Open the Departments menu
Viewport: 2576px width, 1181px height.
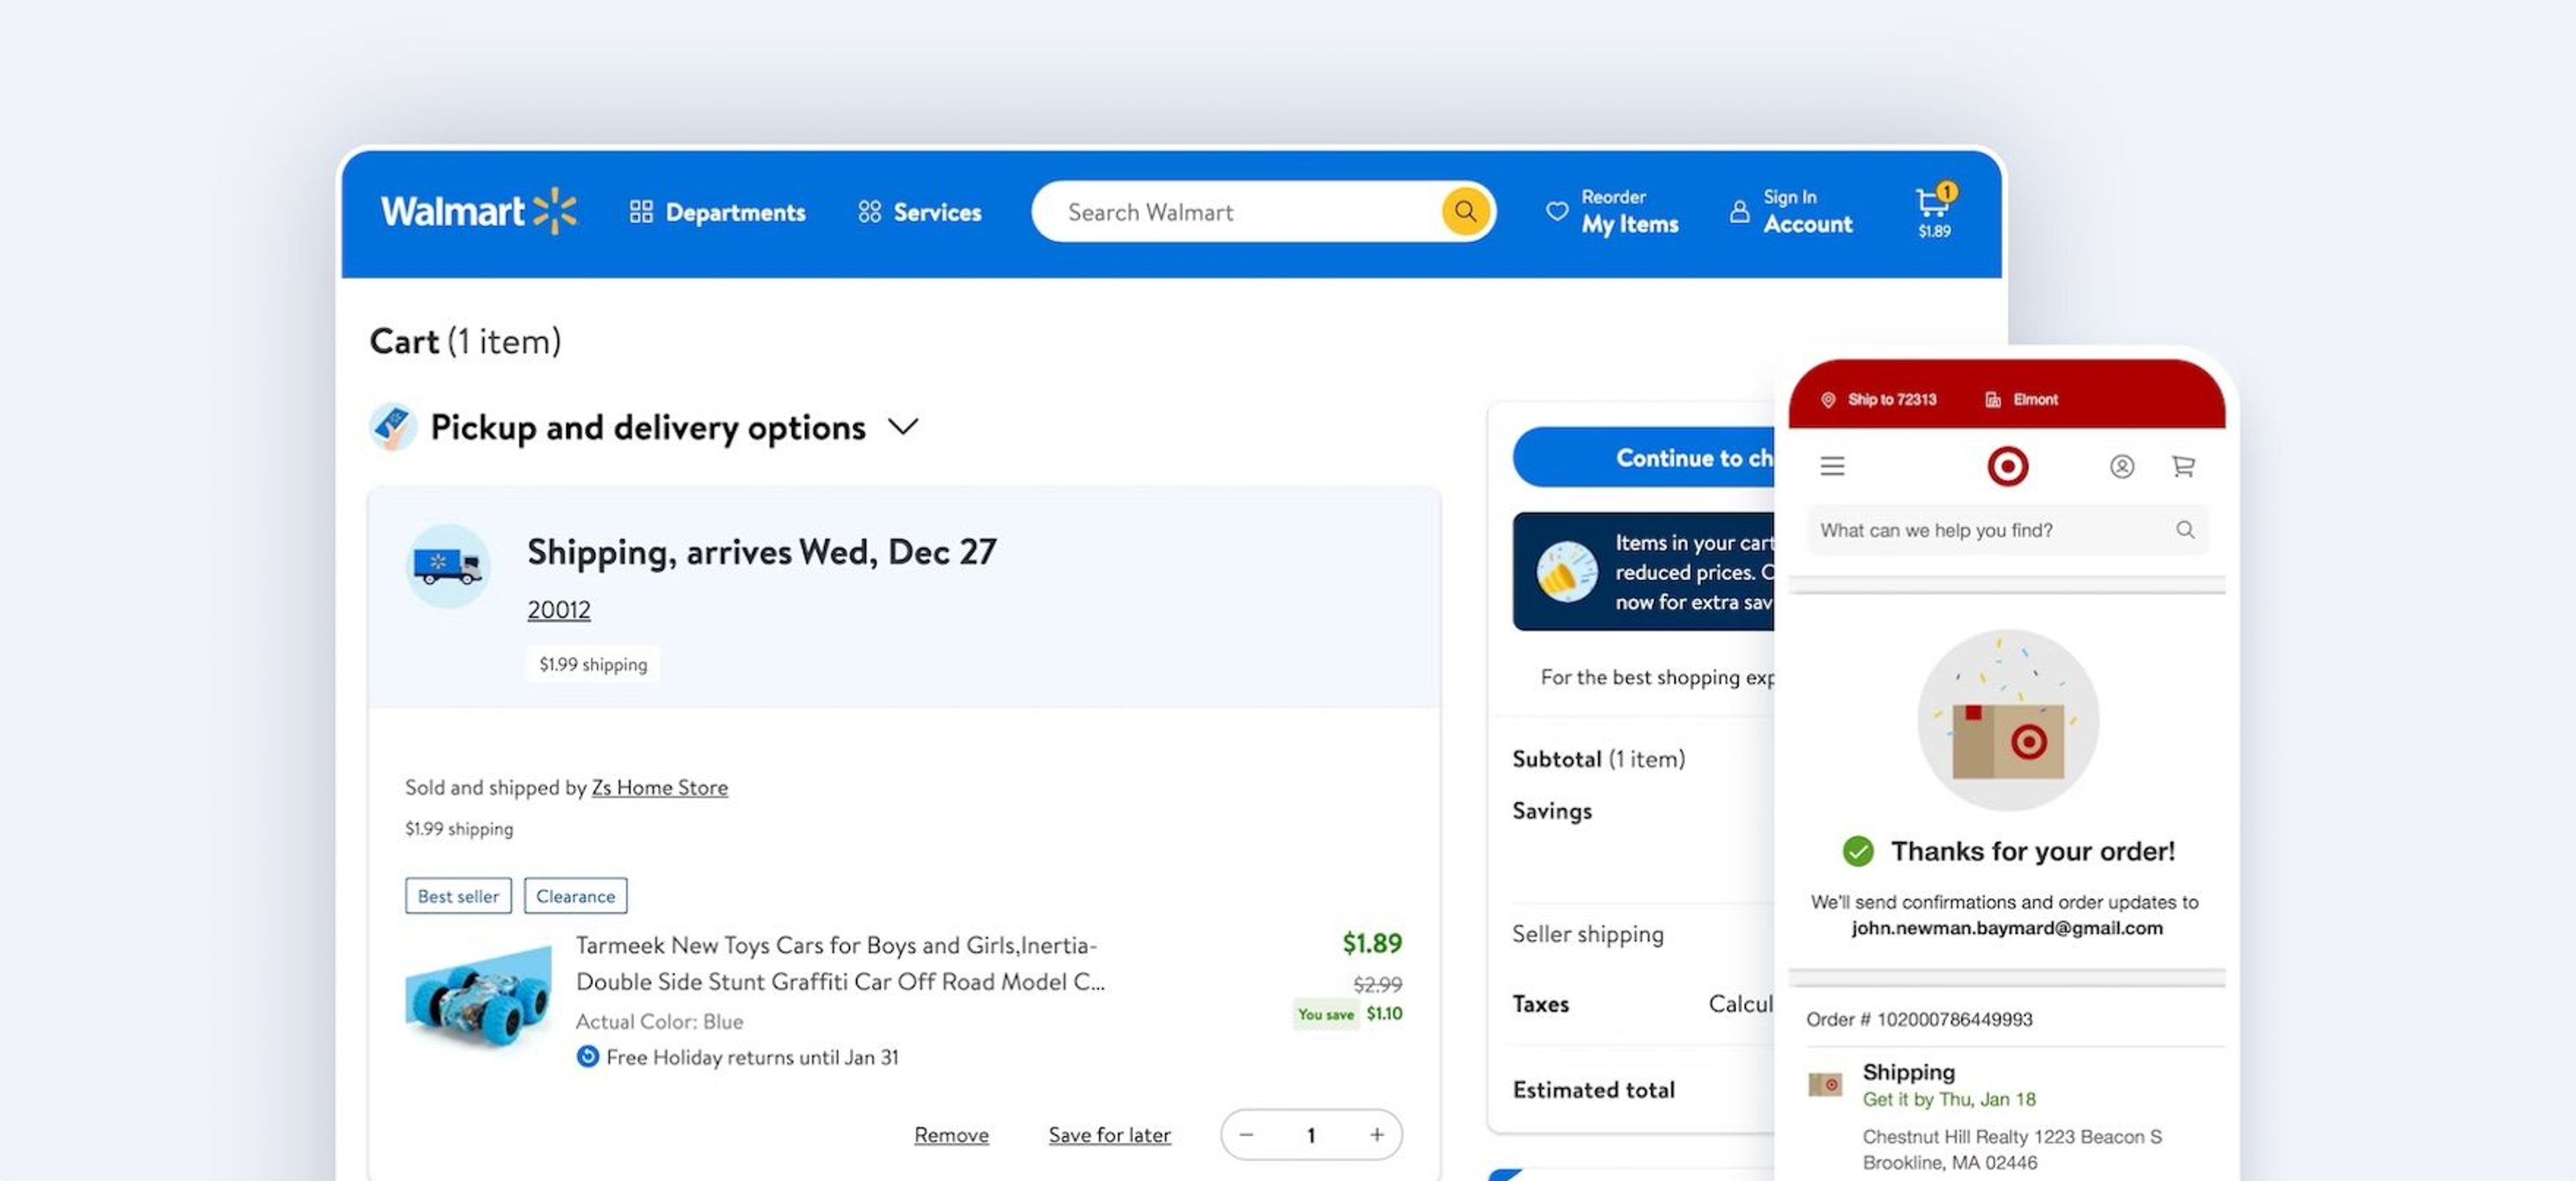[x=717, y=212]
